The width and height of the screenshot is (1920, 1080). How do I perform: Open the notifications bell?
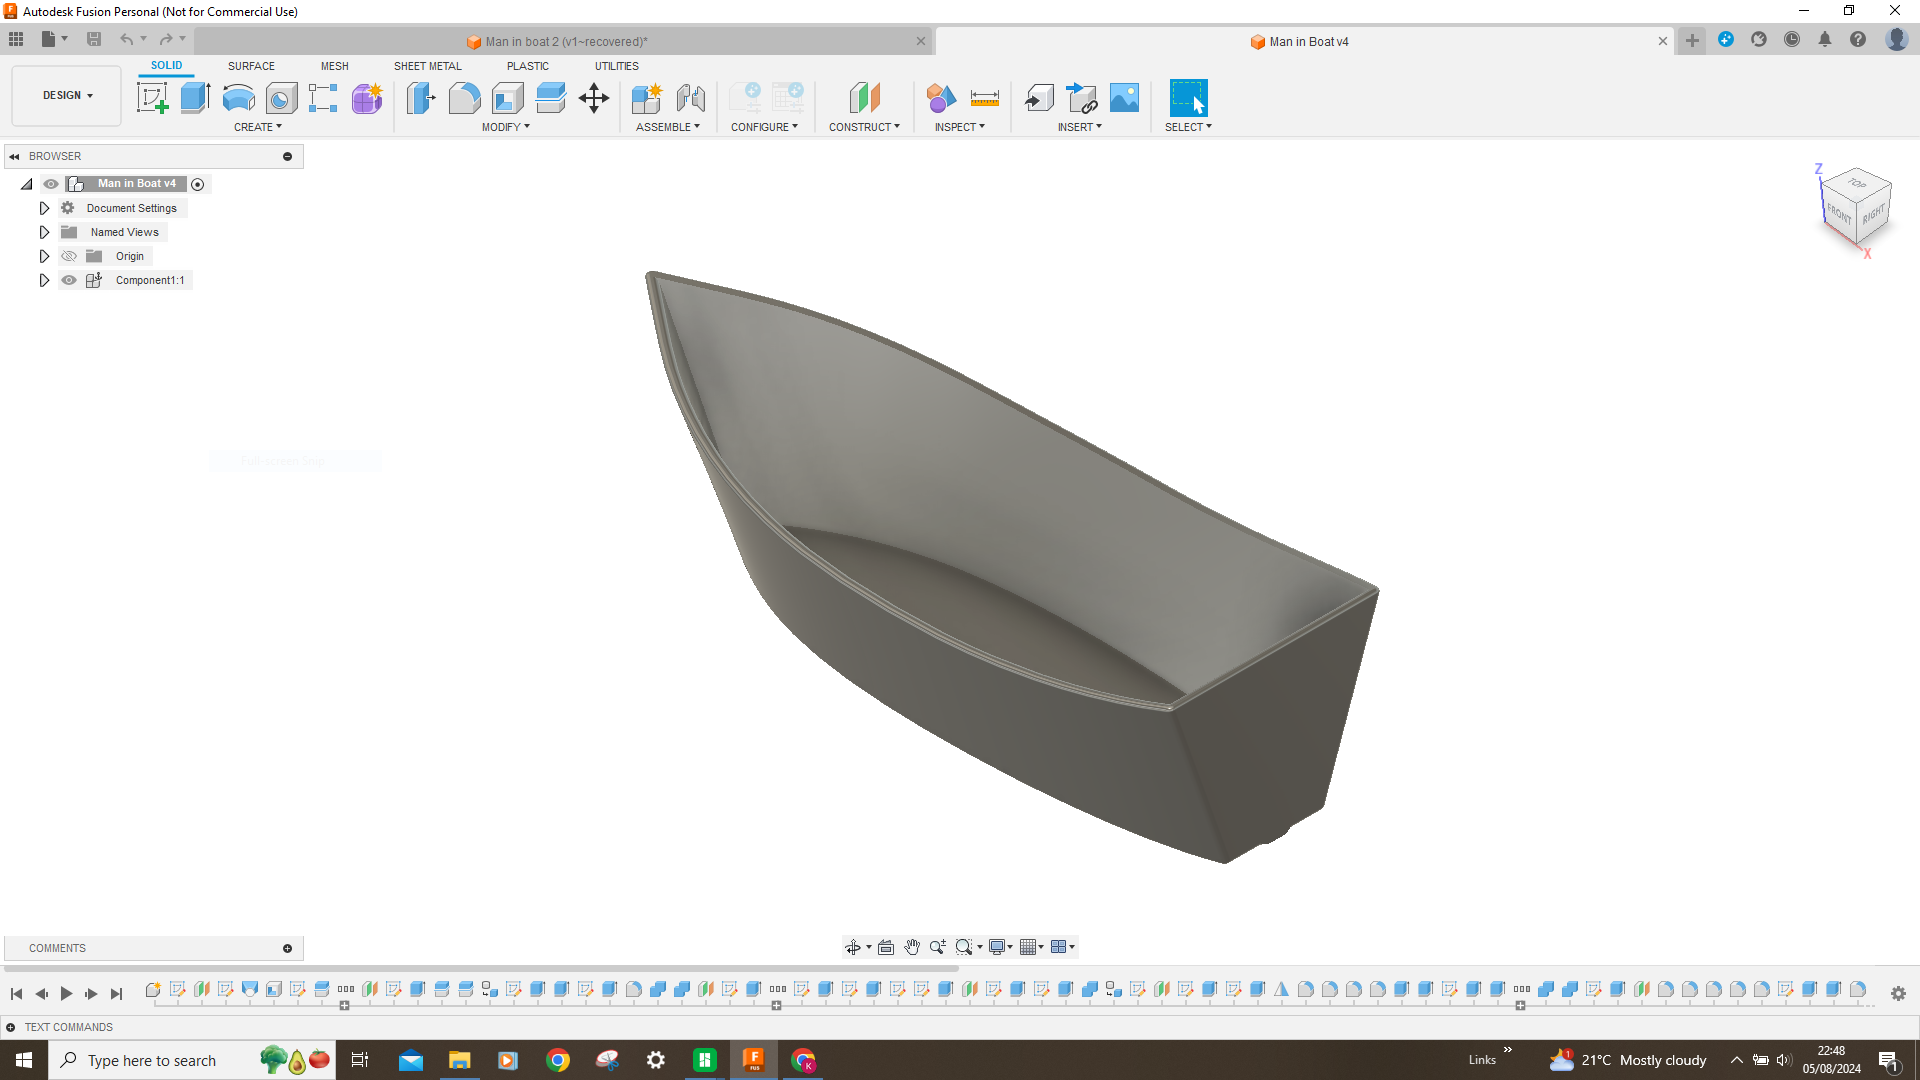coord(1825,40)
